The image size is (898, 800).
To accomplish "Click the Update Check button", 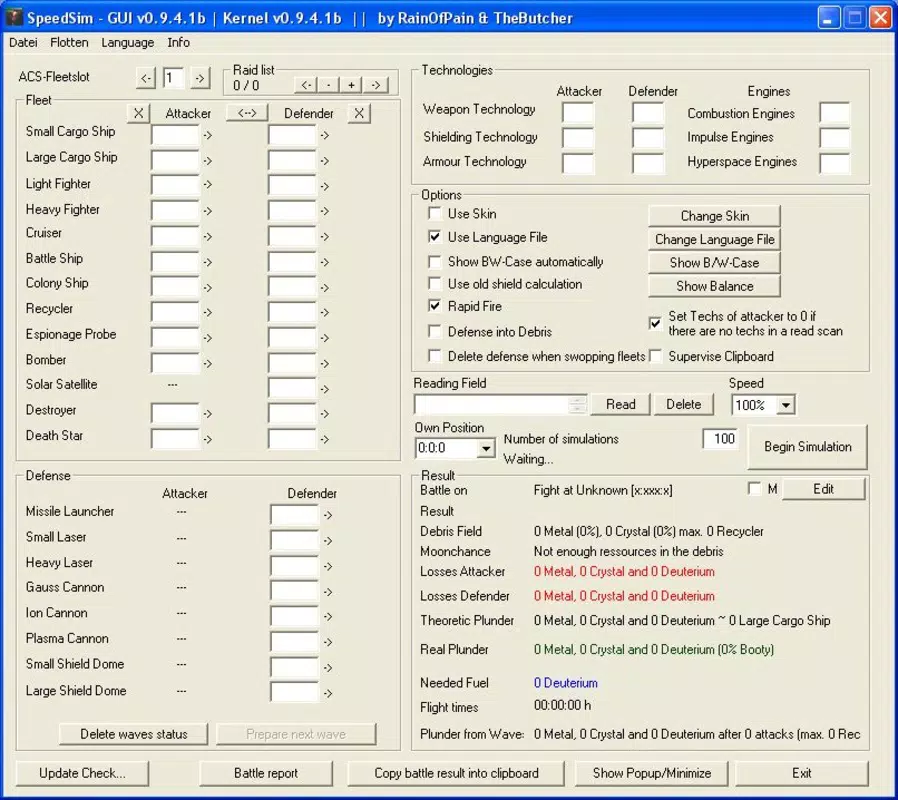I will (x=82, y=773).
